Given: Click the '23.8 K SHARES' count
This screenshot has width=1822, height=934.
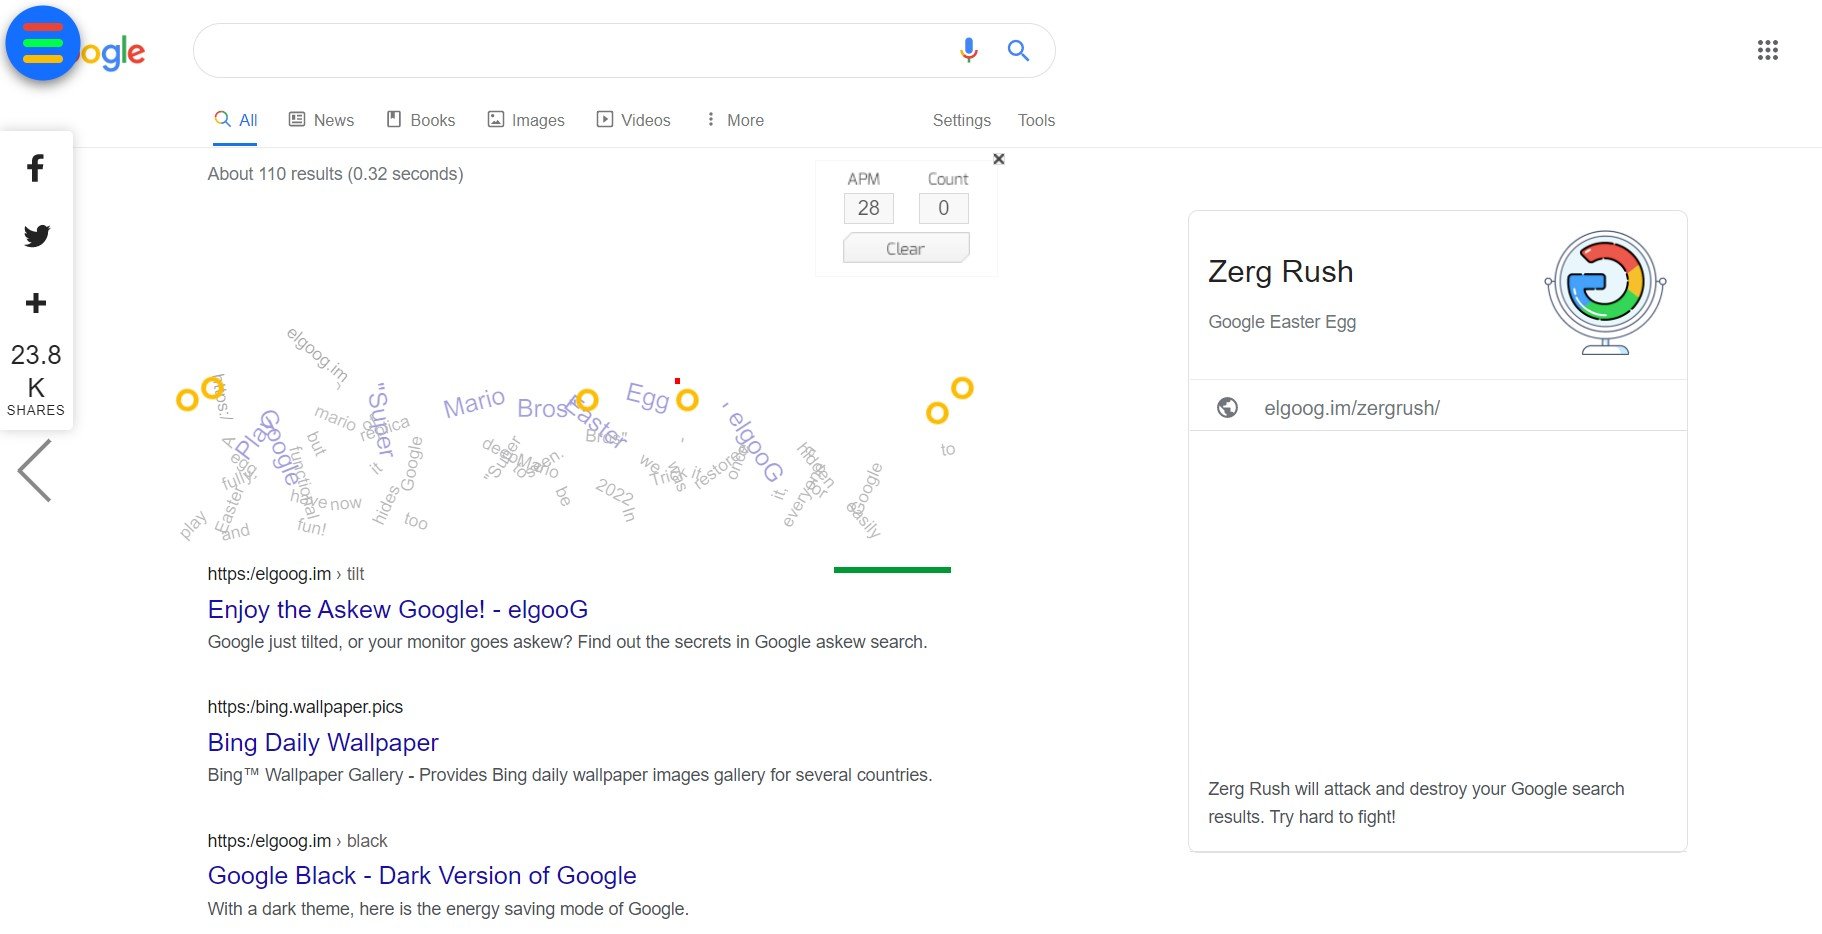Looking at the screenshot, I should [36, 379].
